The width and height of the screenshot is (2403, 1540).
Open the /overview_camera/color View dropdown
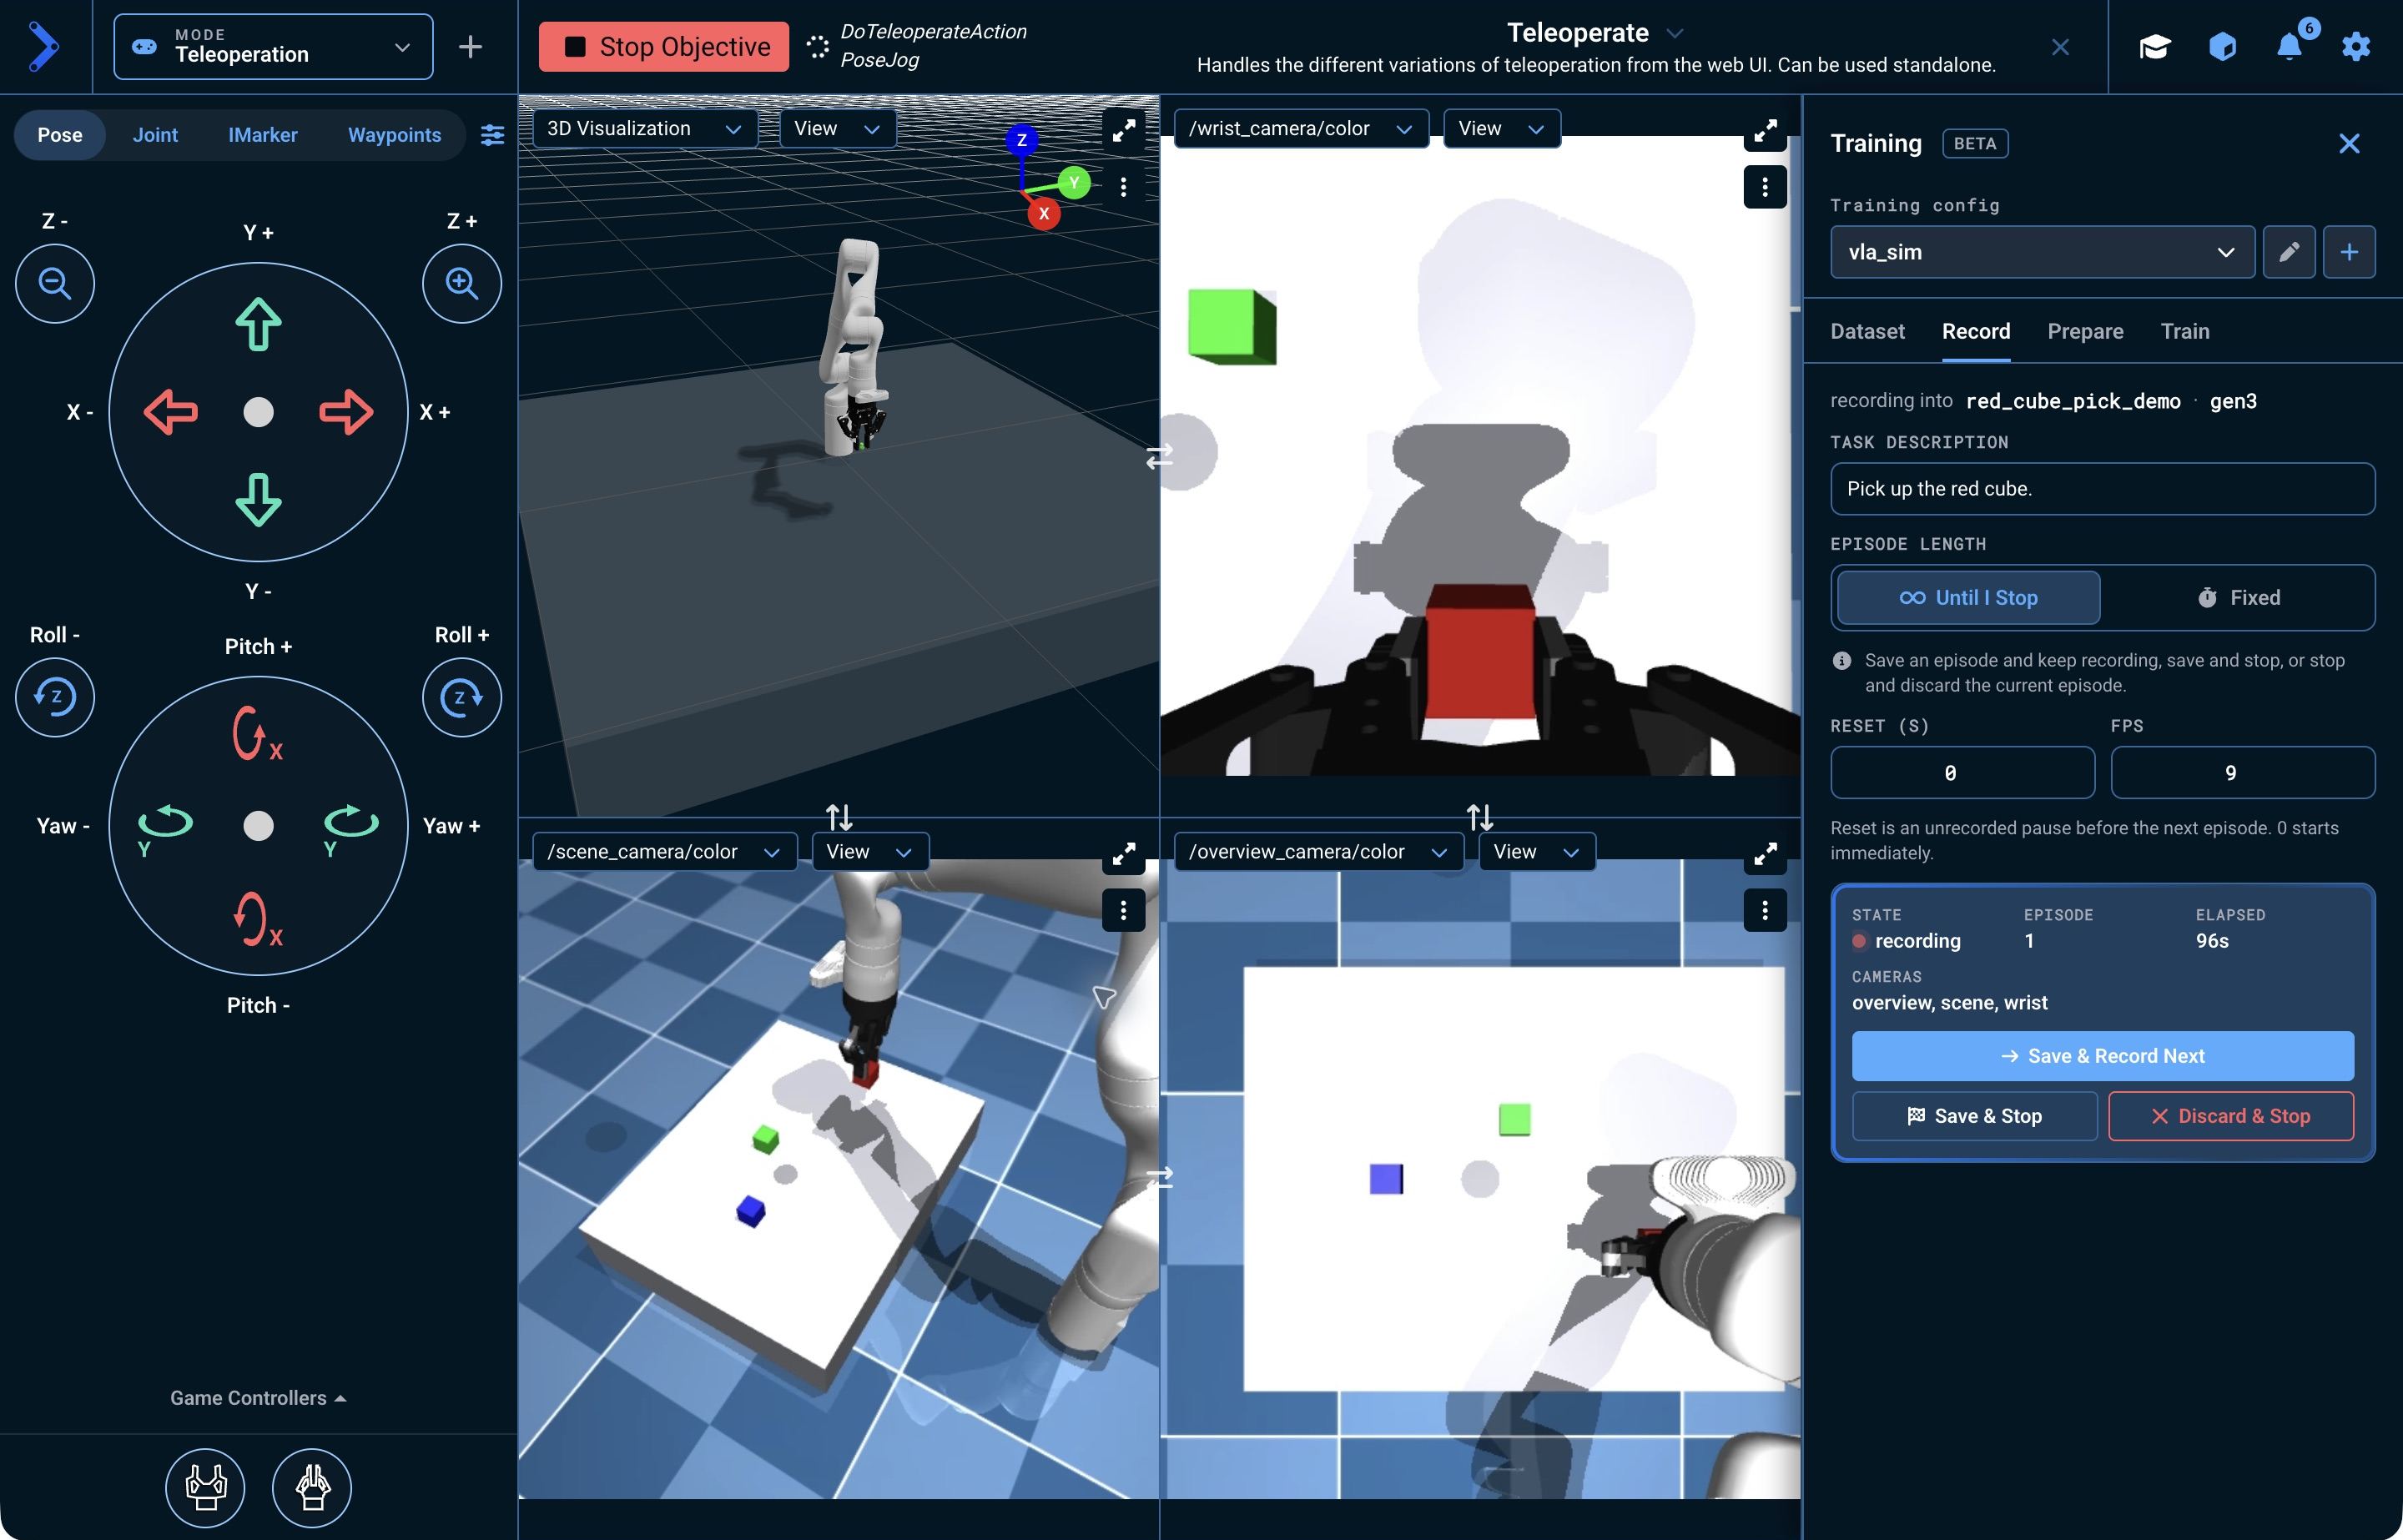pyautogui.click(x=1536, y=852)
